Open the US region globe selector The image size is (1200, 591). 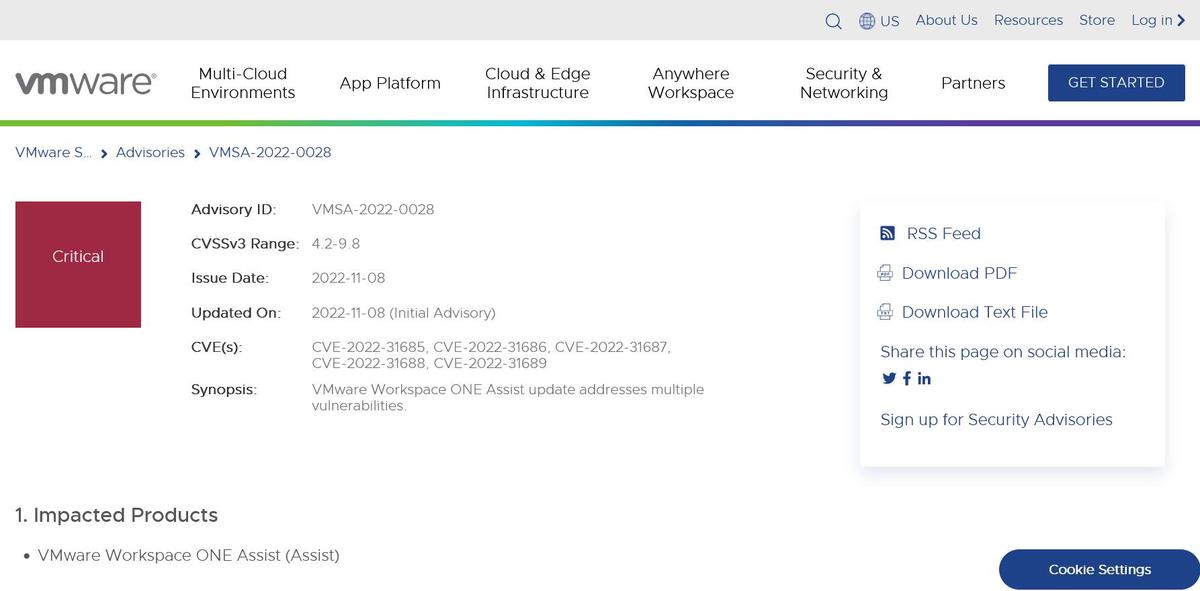tap(879, 21)
